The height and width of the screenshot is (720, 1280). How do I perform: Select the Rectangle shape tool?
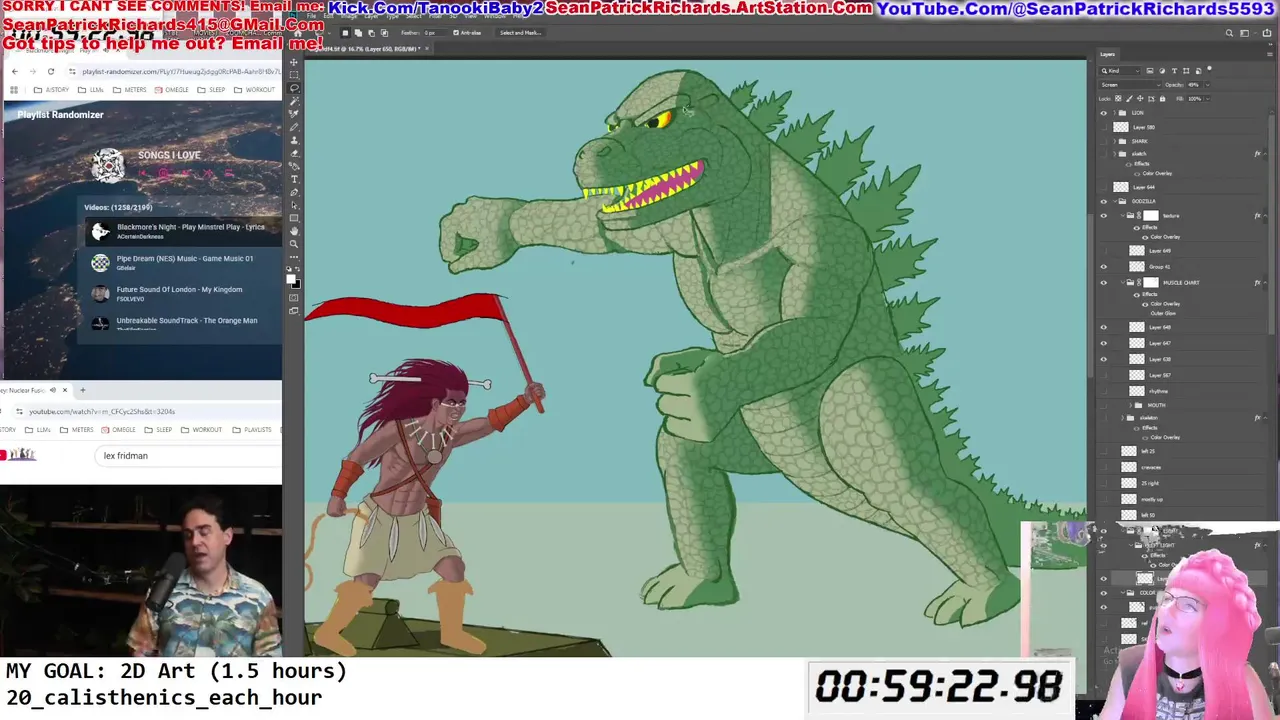pyautogui.click(x=294, y=218)
